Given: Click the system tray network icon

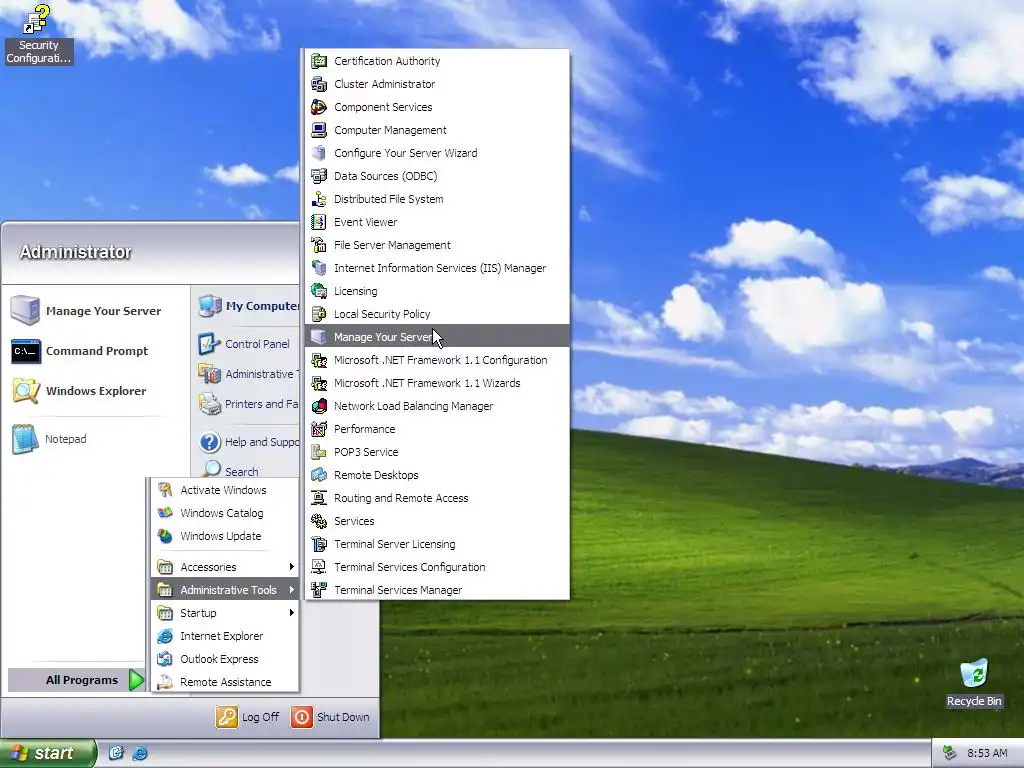Looking at the screenshot, I should click(950, 754).
